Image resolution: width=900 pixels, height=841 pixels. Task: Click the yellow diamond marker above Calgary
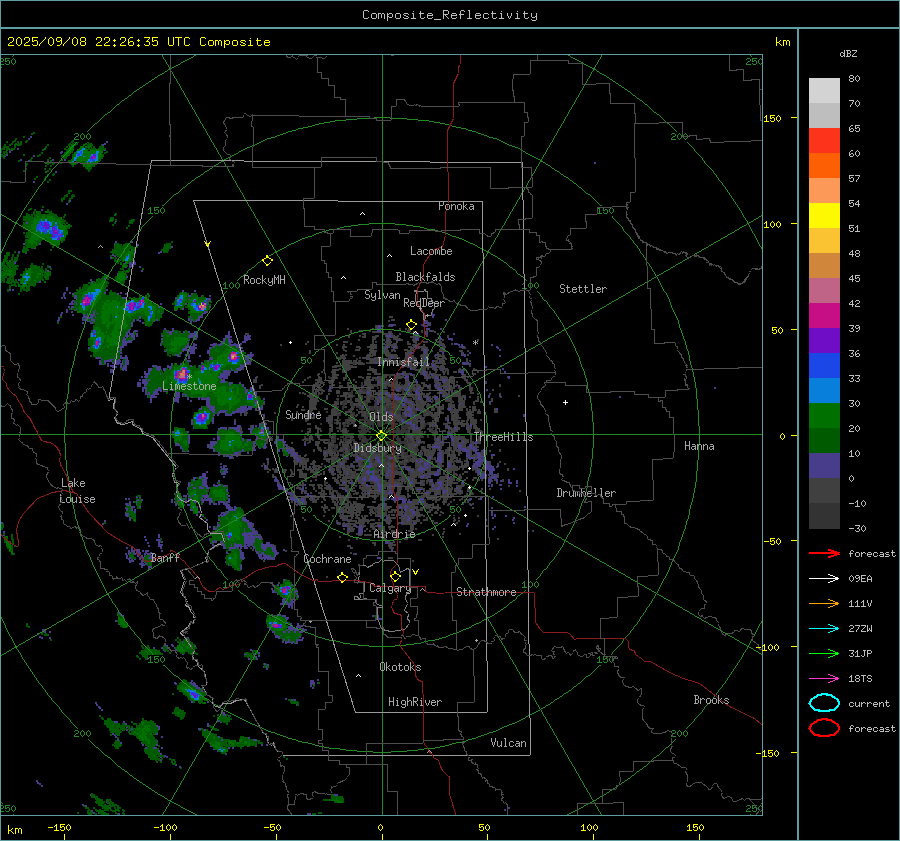395,576
